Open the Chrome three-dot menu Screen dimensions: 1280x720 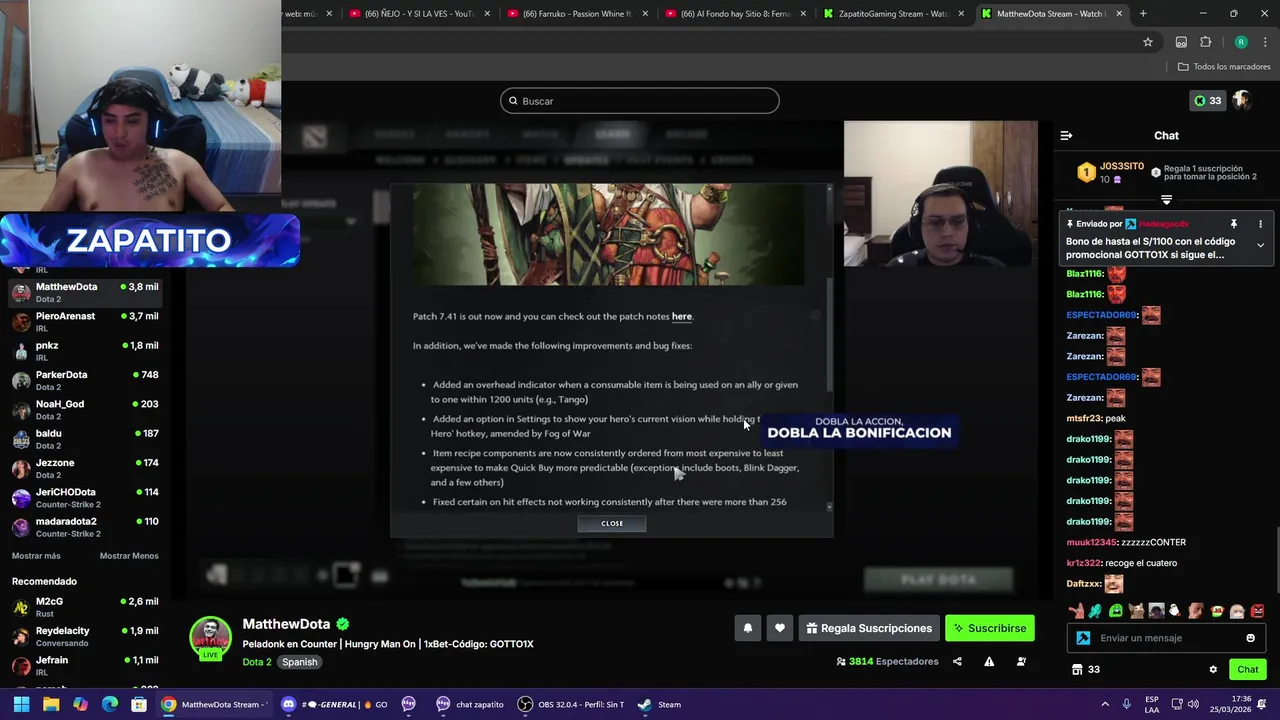[x=1263, y=42]
